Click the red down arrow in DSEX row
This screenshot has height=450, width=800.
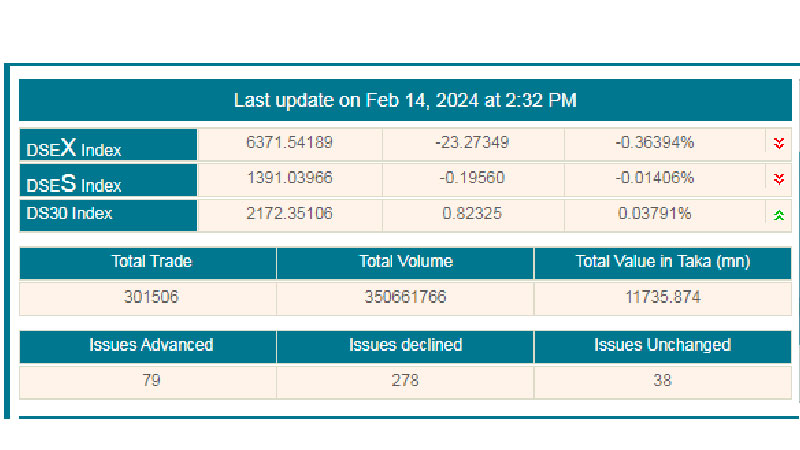pyautogui.click(x=779, y=143)
